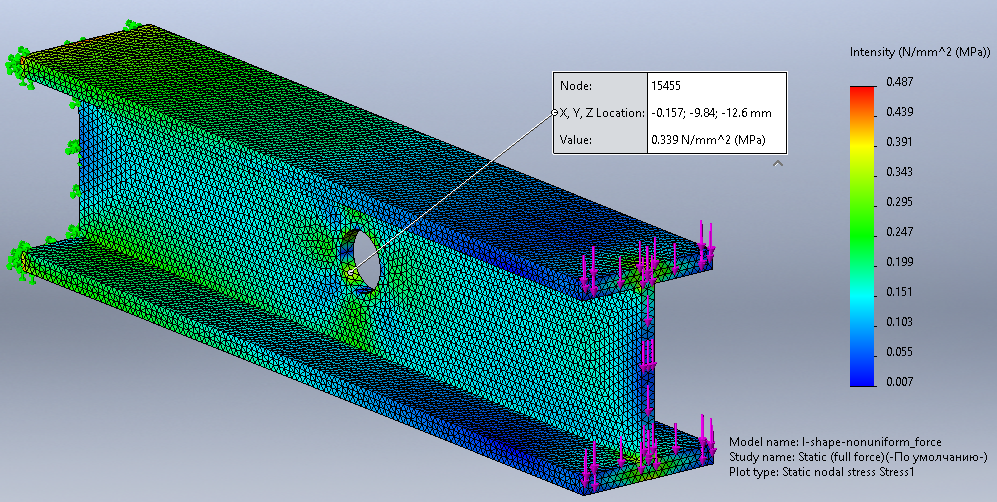Click the Intensity (N/mm^2 (MPa)) legend title
The height and width of the screenshot is (502, 997).
(x=920, y=52)
